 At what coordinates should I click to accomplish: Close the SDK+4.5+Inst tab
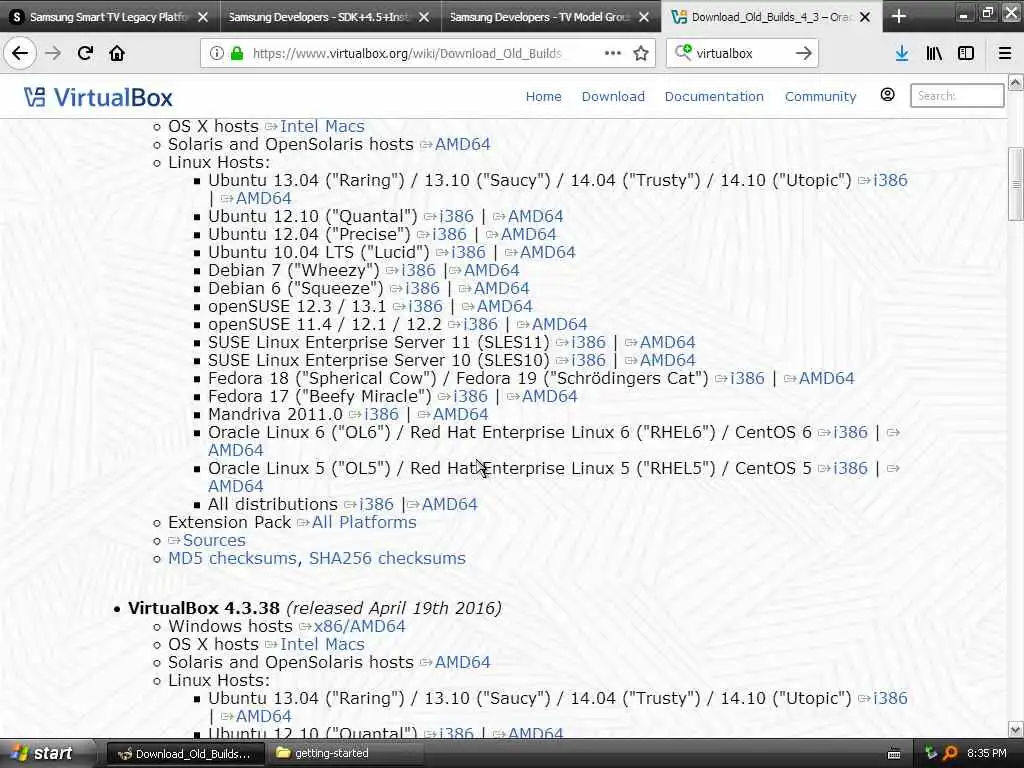click(x=424, y=17)
